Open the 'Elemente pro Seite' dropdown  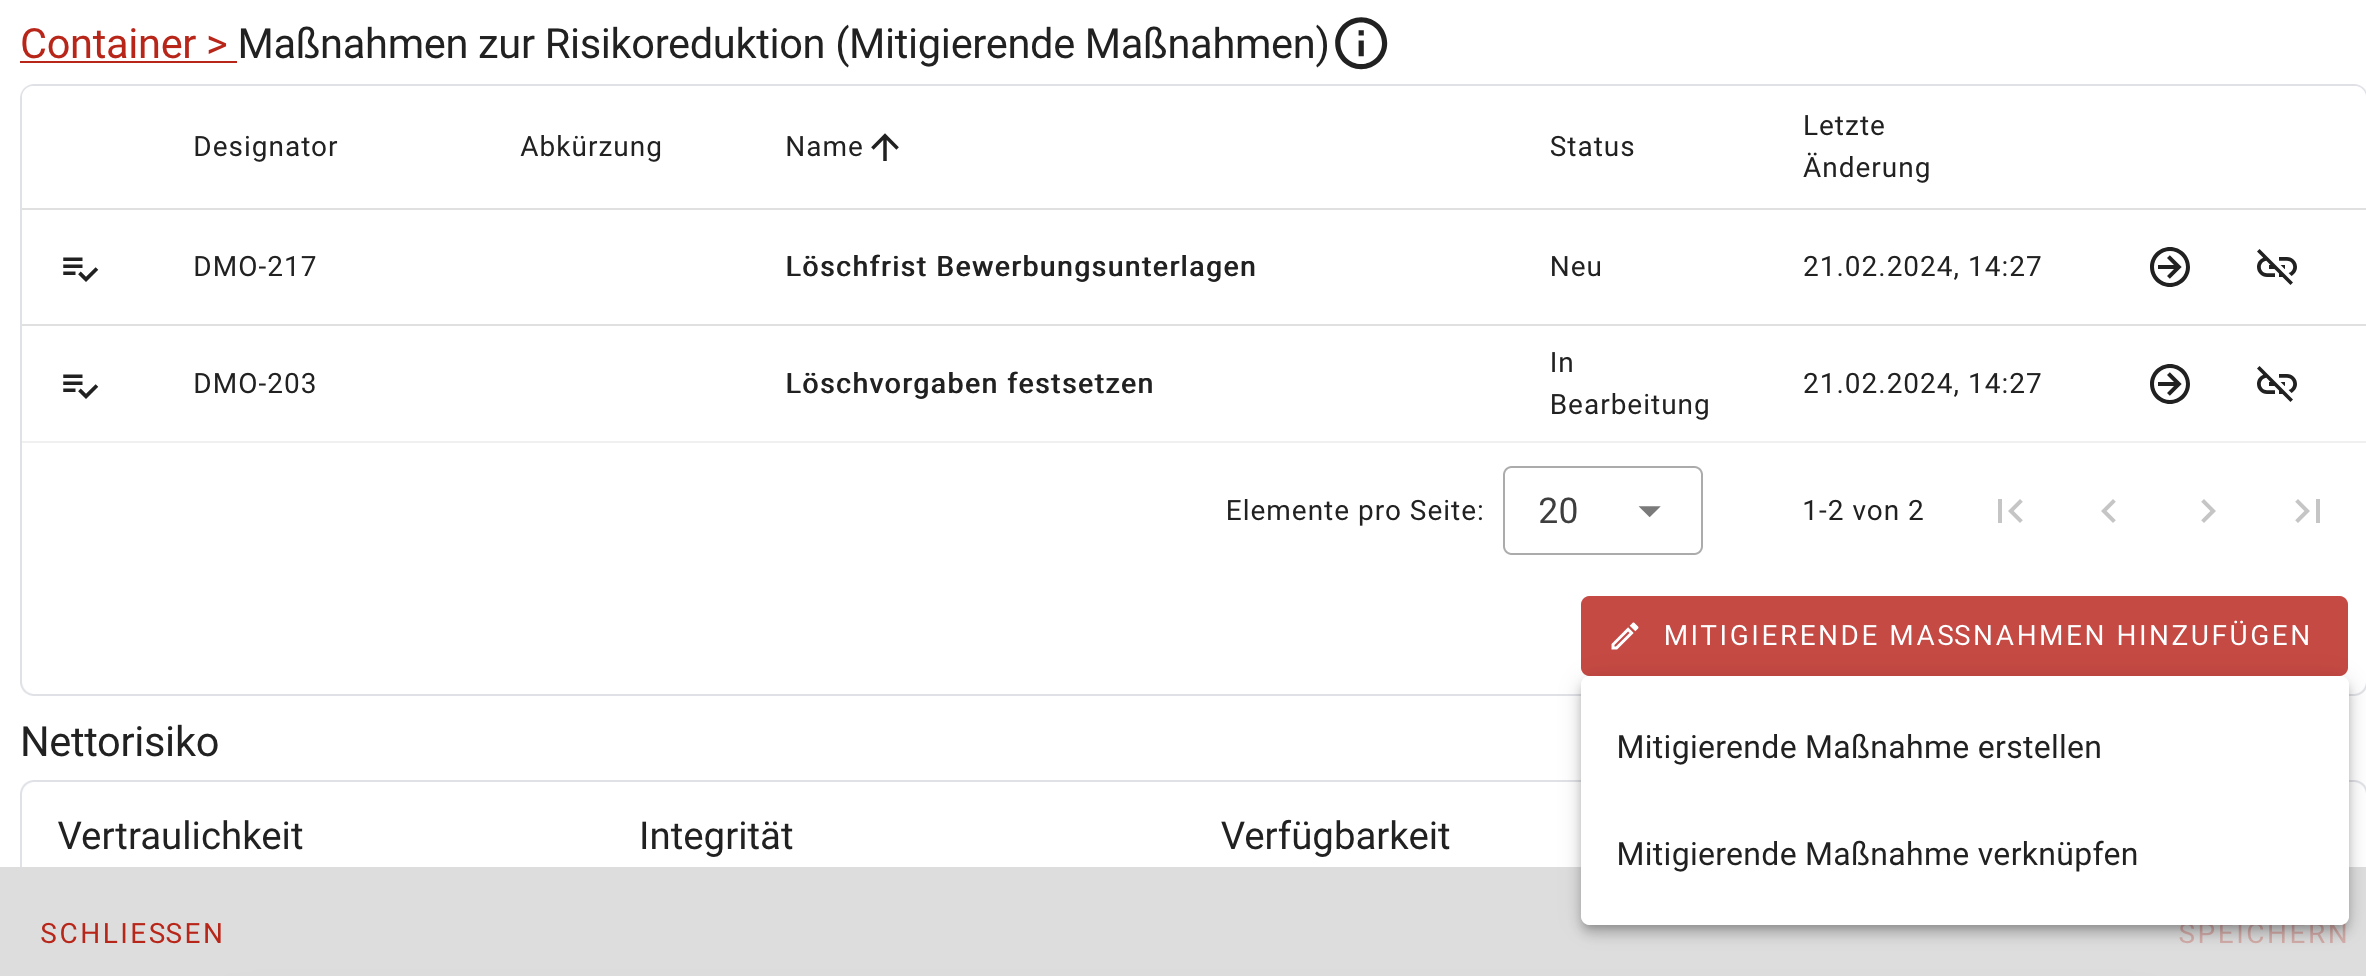1600,510
